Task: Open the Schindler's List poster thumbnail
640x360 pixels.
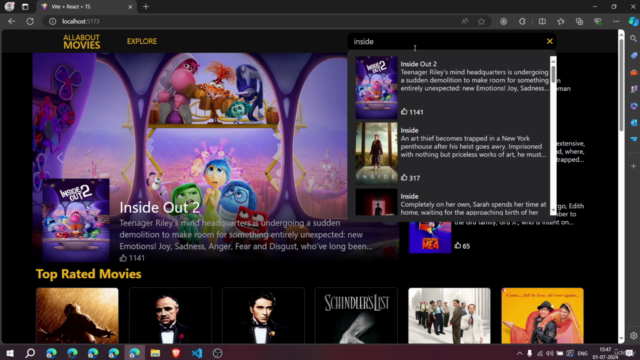Action: tap(356, 316)
